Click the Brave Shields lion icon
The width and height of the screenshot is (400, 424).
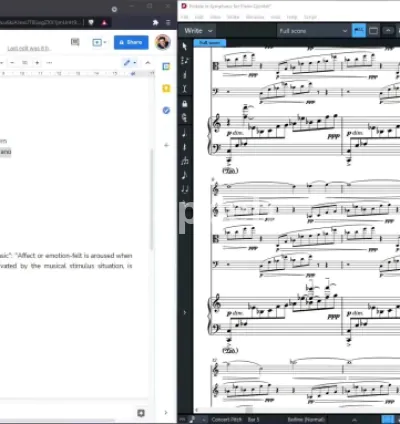tap(91, 22)
